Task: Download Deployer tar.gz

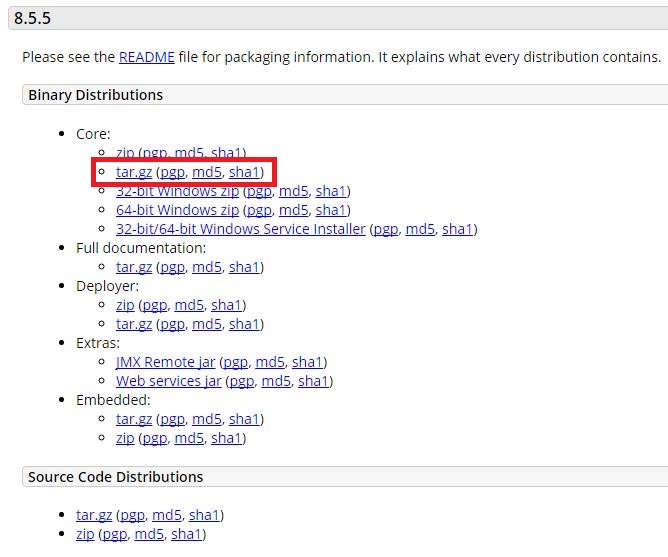Action: 134,324
